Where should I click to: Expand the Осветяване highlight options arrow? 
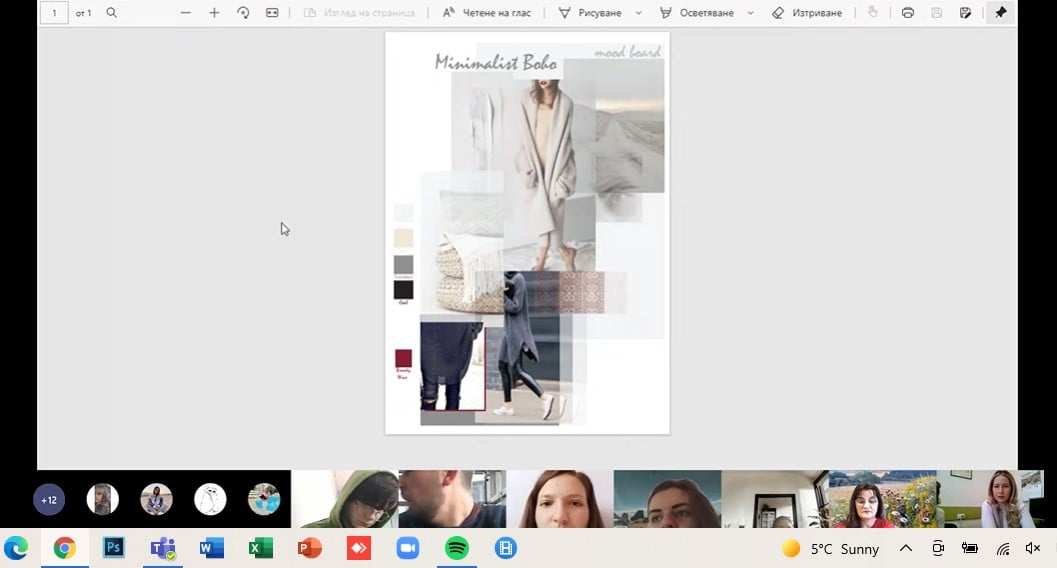pyautogui.click(x=750, y=13)
